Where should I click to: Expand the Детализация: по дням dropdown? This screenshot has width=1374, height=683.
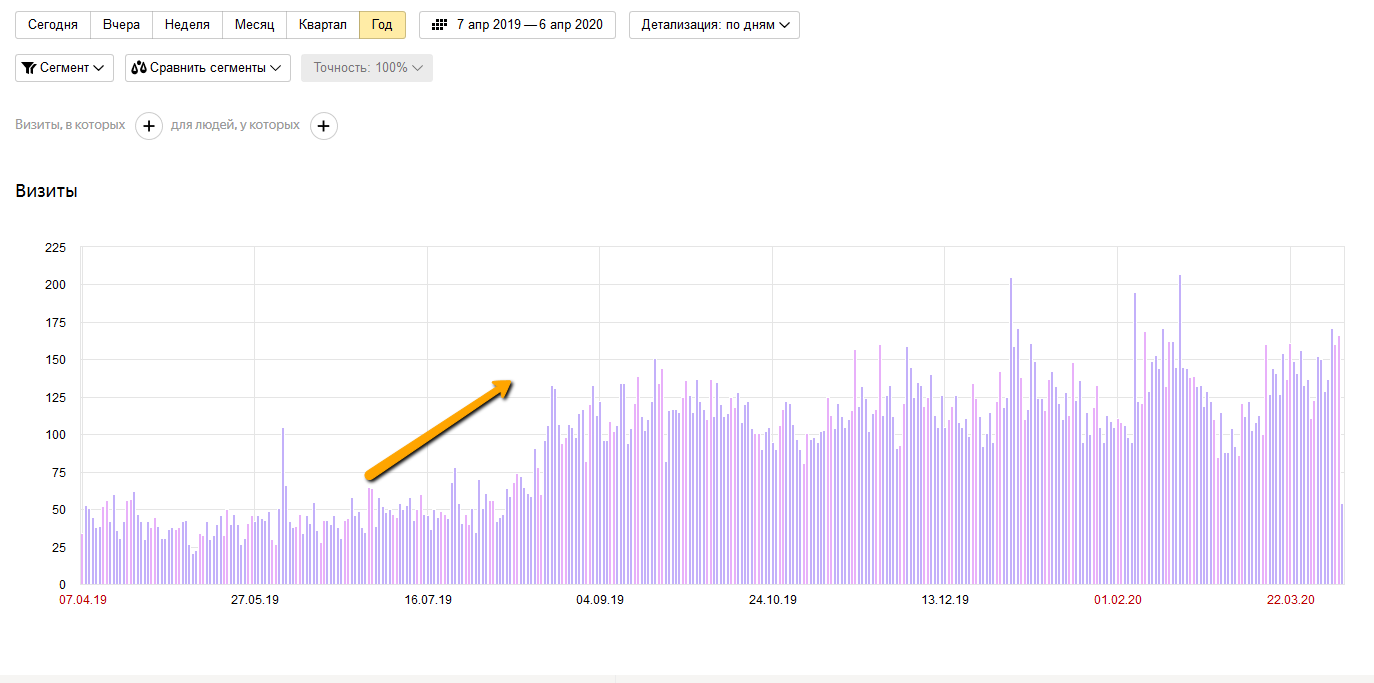714,25
